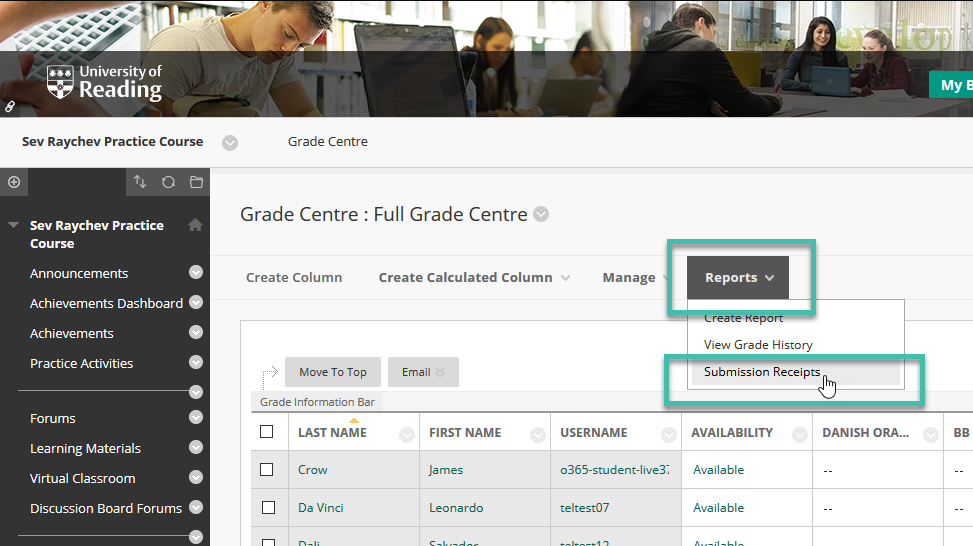
Task: Open the Email dropdown button
Action: point(423,372)
